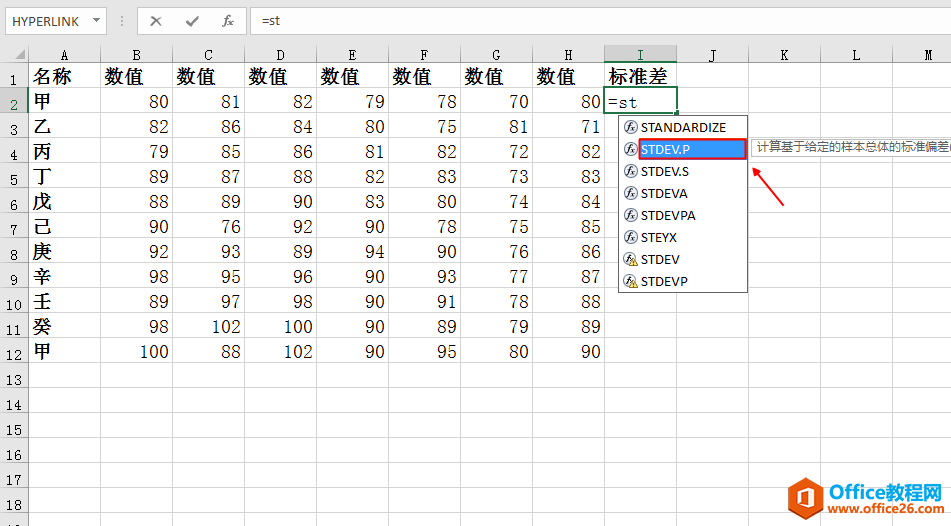Image resolution: width=951 pixels, height=526 pixels.
Task: Select cell H3 with value 71
Action: click(568, 126)
